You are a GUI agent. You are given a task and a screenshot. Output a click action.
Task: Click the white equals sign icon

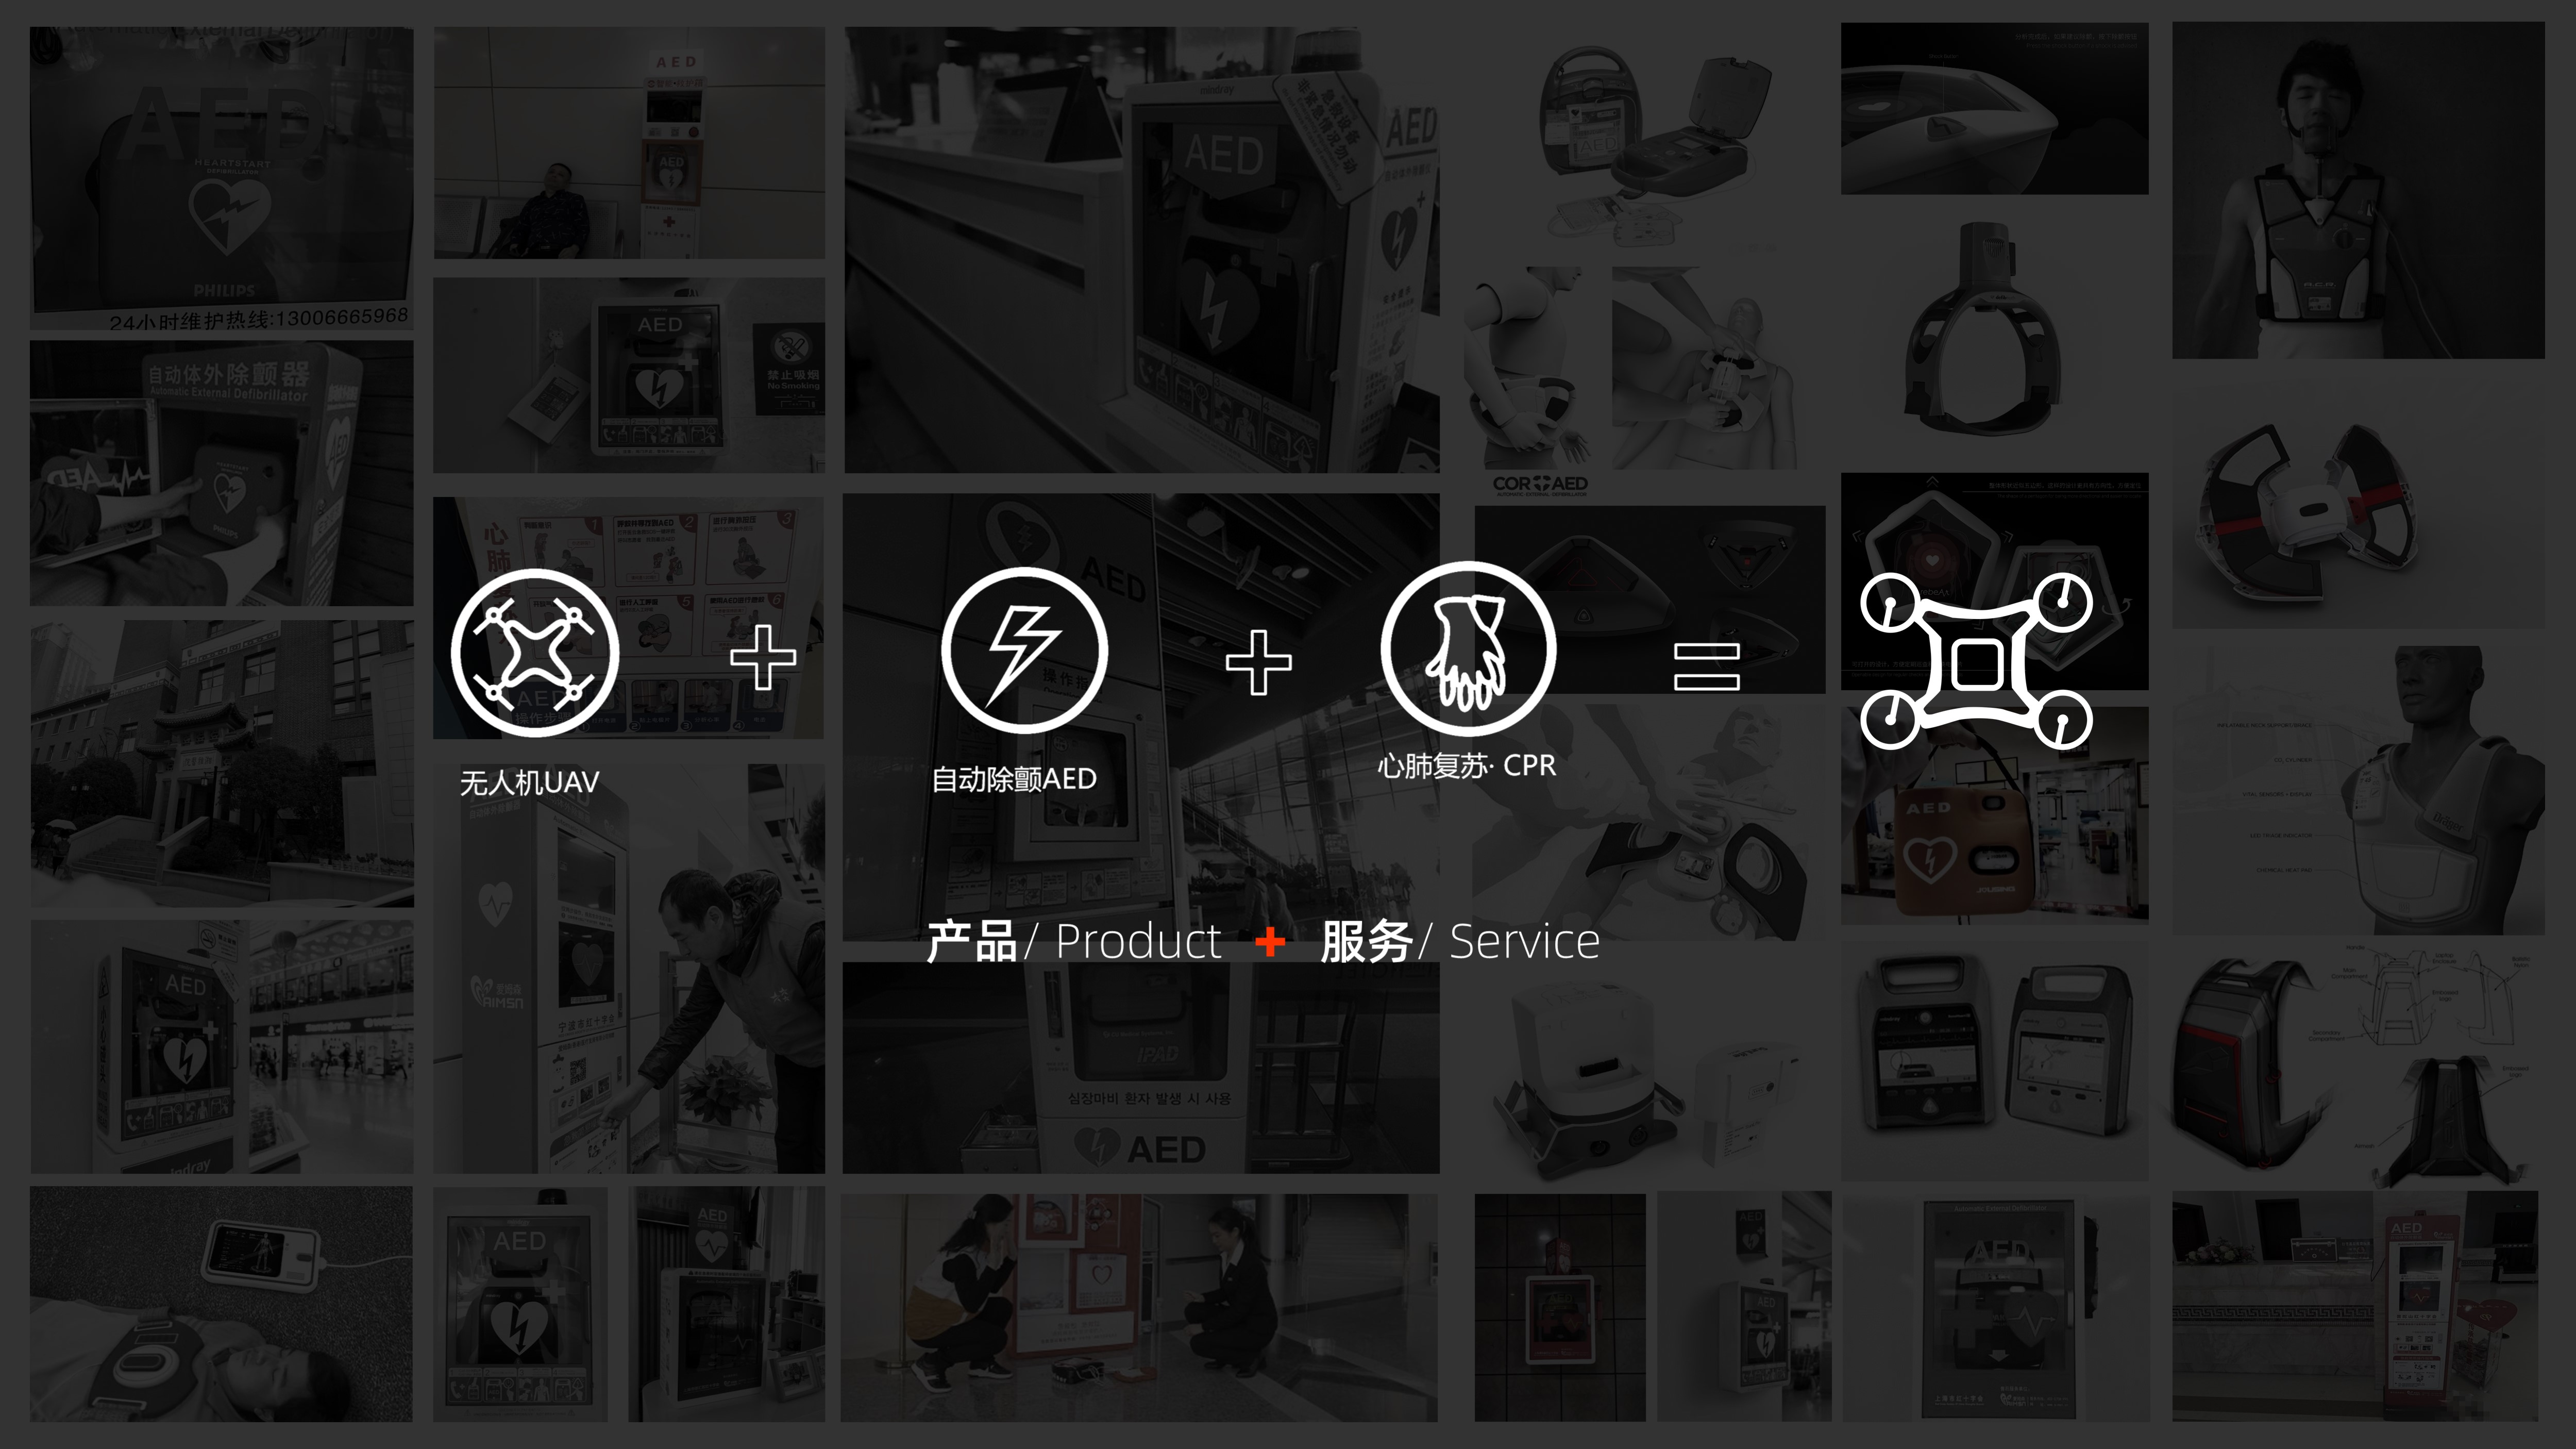[1707, 667]
